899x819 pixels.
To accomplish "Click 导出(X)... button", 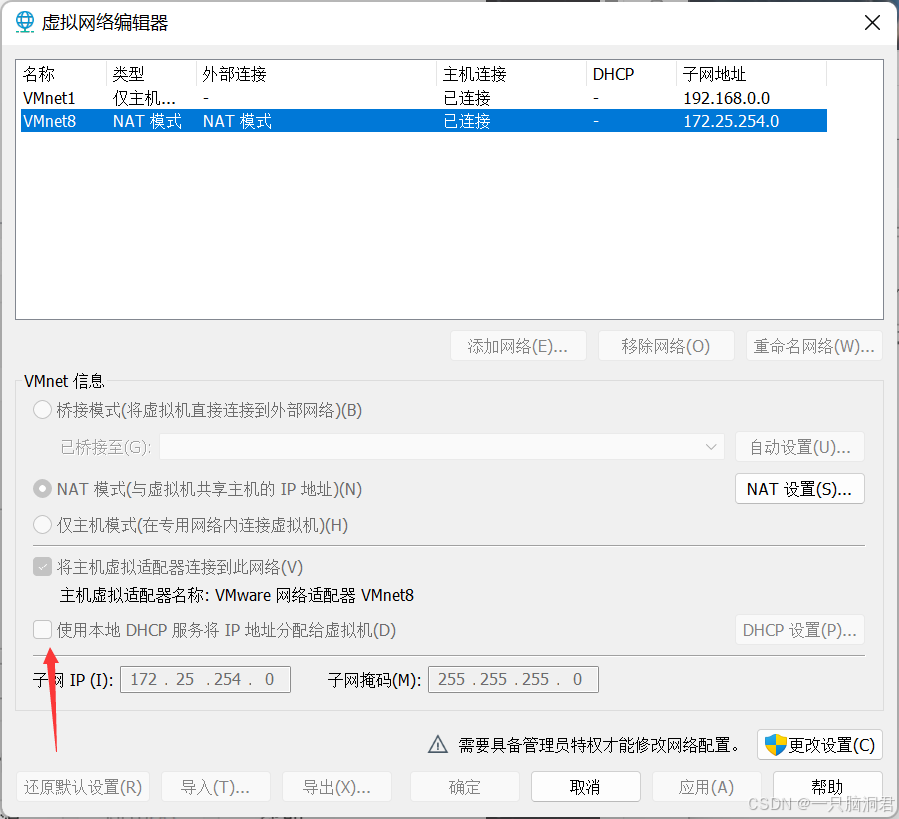I will coord(337,787).
